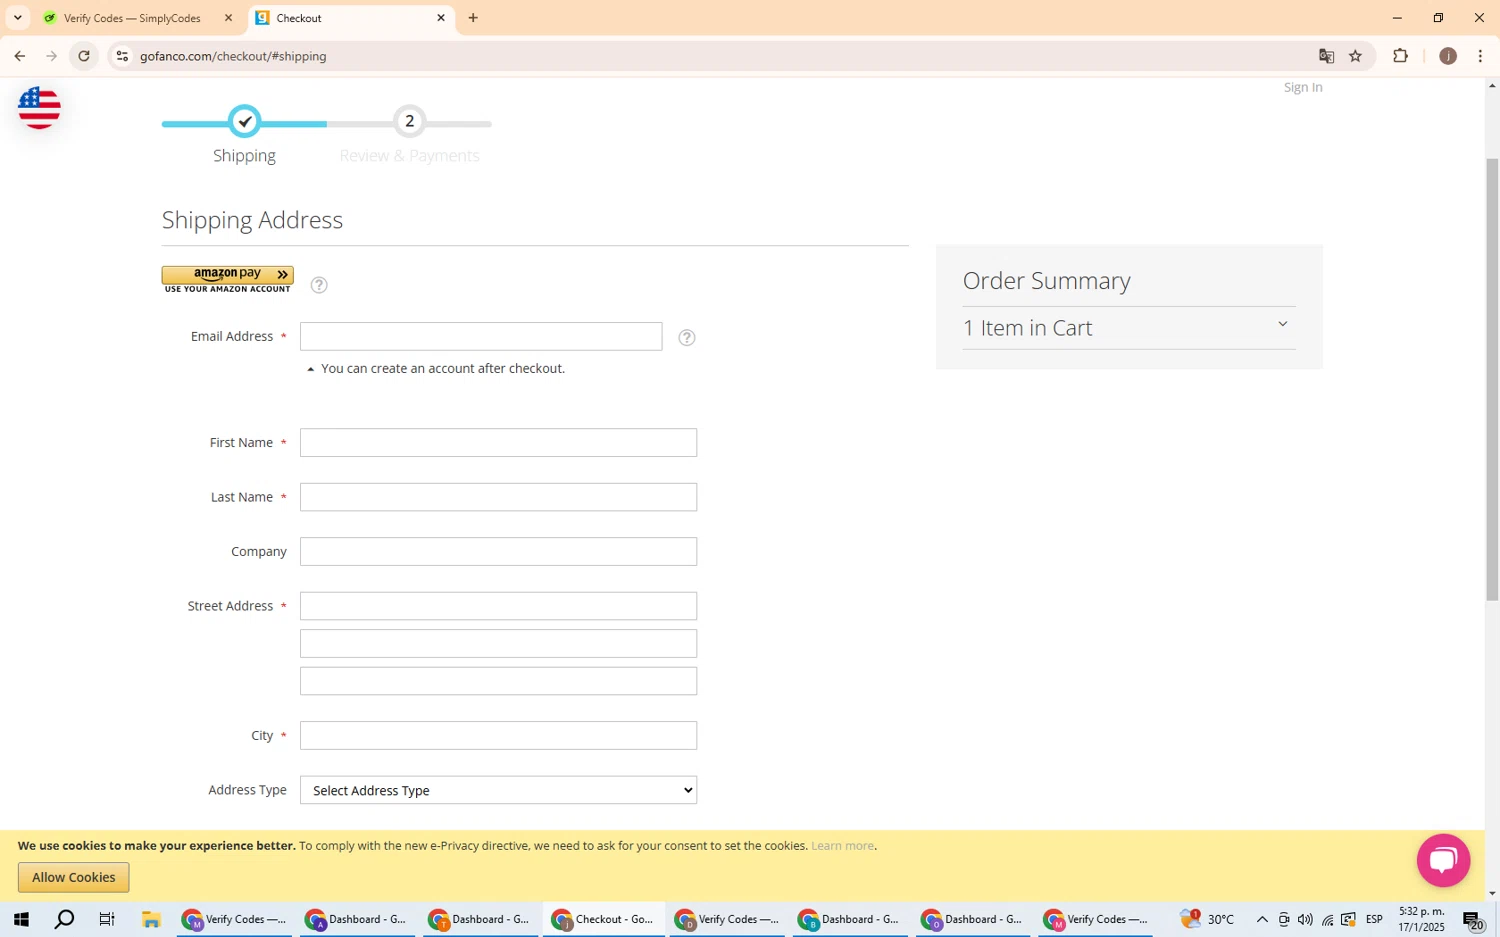Open the Select Address Type dropdown
The width and height of the screenshot is (1500, 937).
498,790
